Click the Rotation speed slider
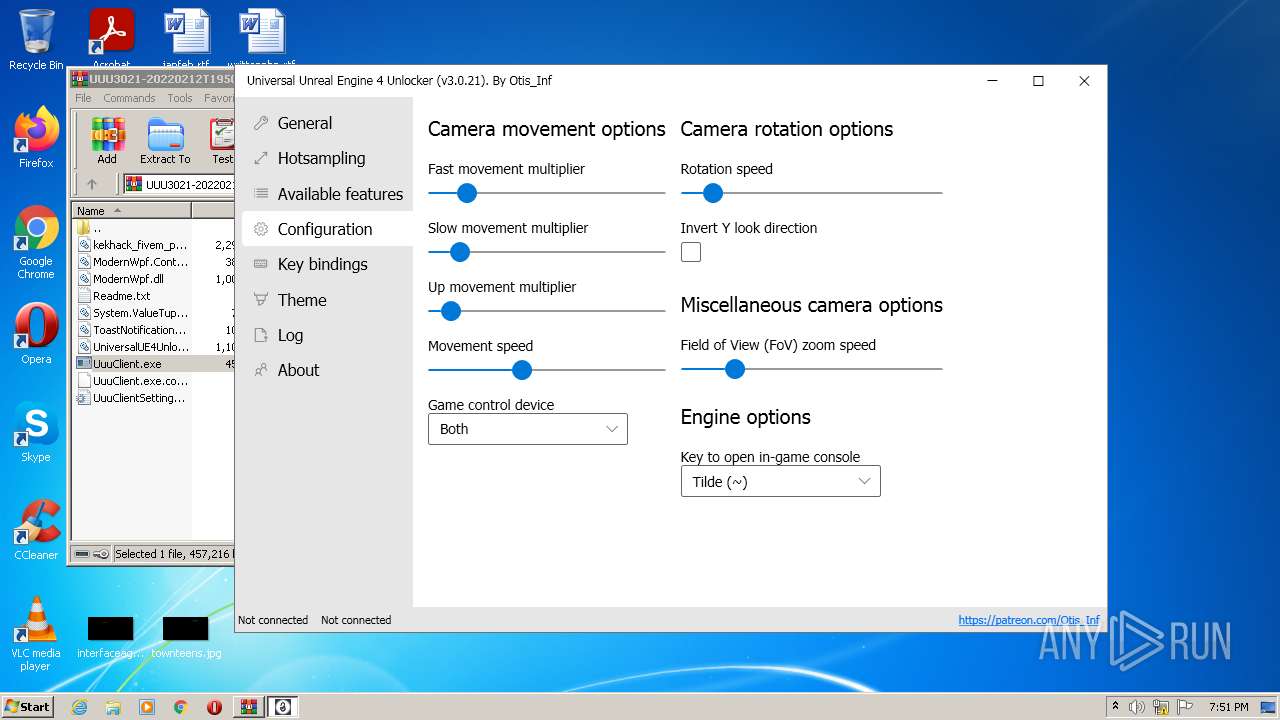 pyautogui.click(x=812, y=193)
